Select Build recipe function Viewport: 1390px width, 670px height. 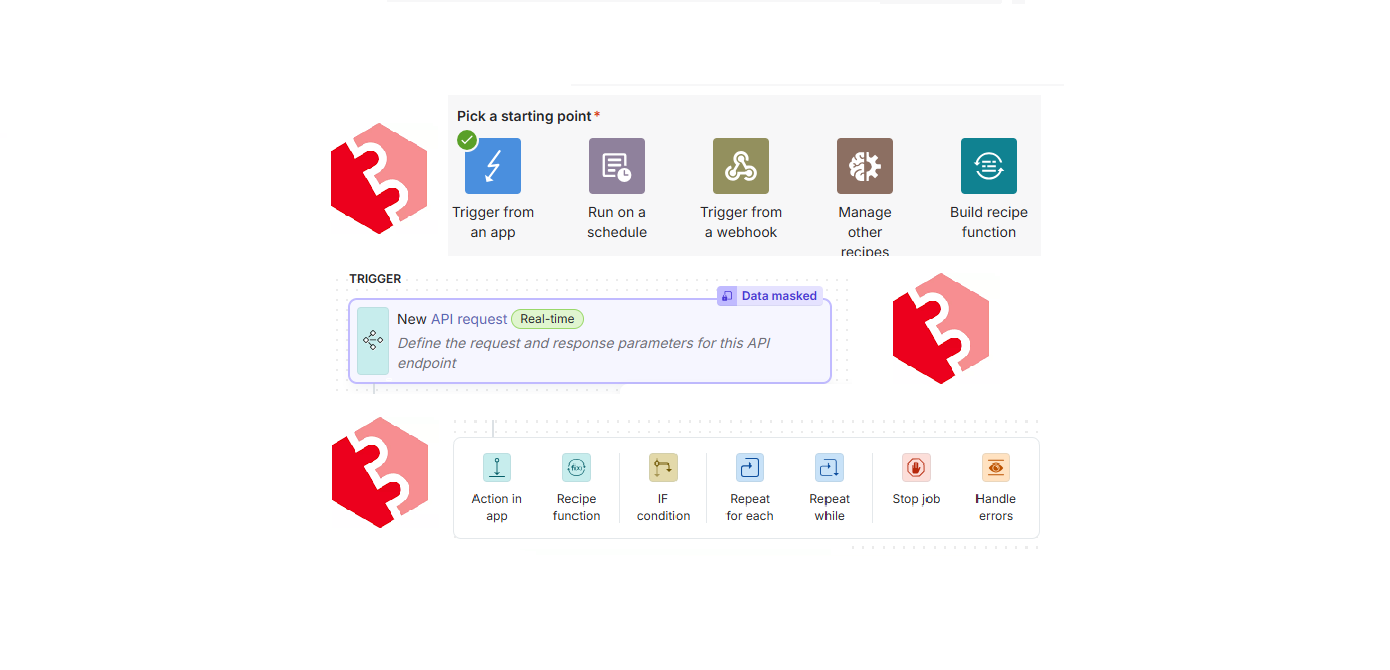pyautogui.click(x=988, y=165)
